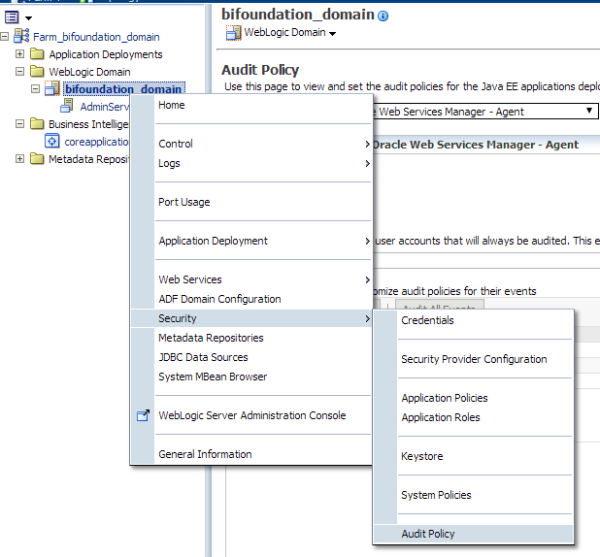Click the WebLogic Domain folder icon
Viewport: 600px width, 557px height.
click(37, 71)
